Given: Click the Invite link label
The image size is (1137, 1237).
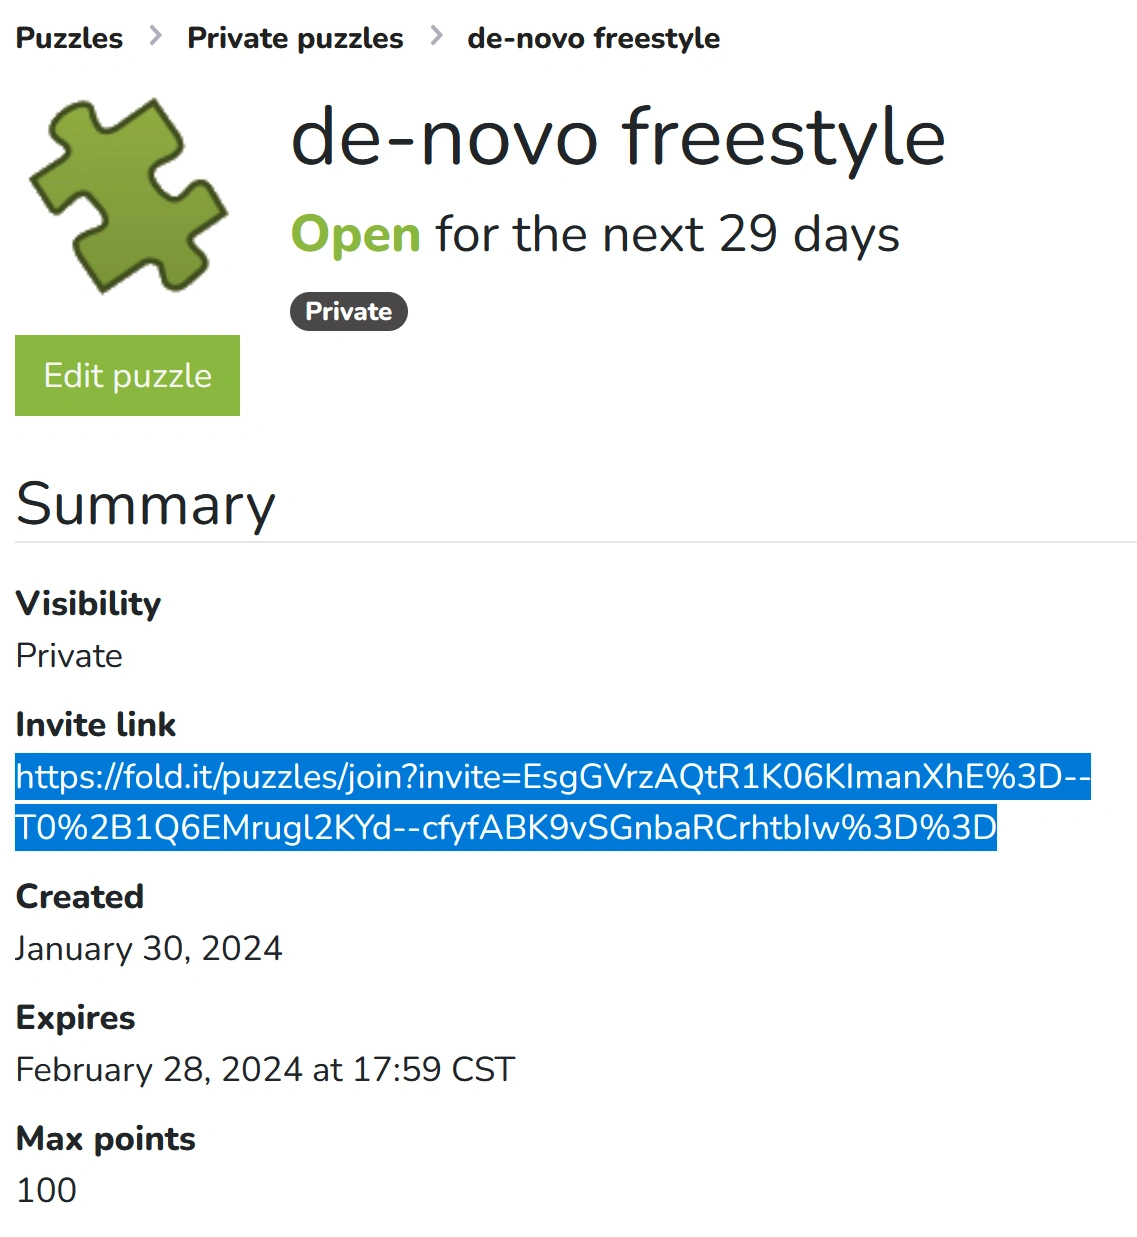Looking at the screenshot, I should pyautogui.click(x=96, y=724).
